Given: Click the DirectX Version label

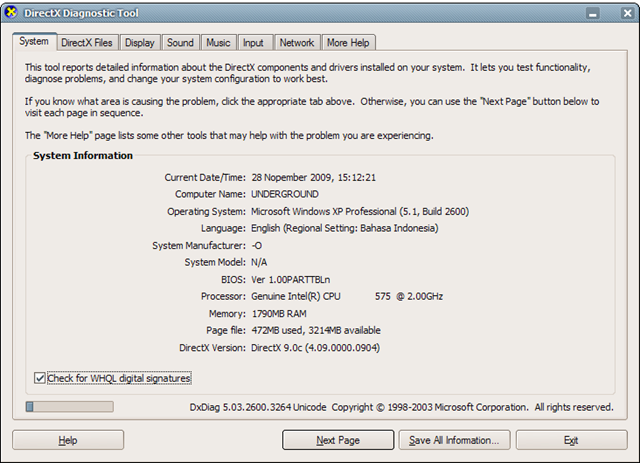Looking at the screenshot, I should 212,348.
